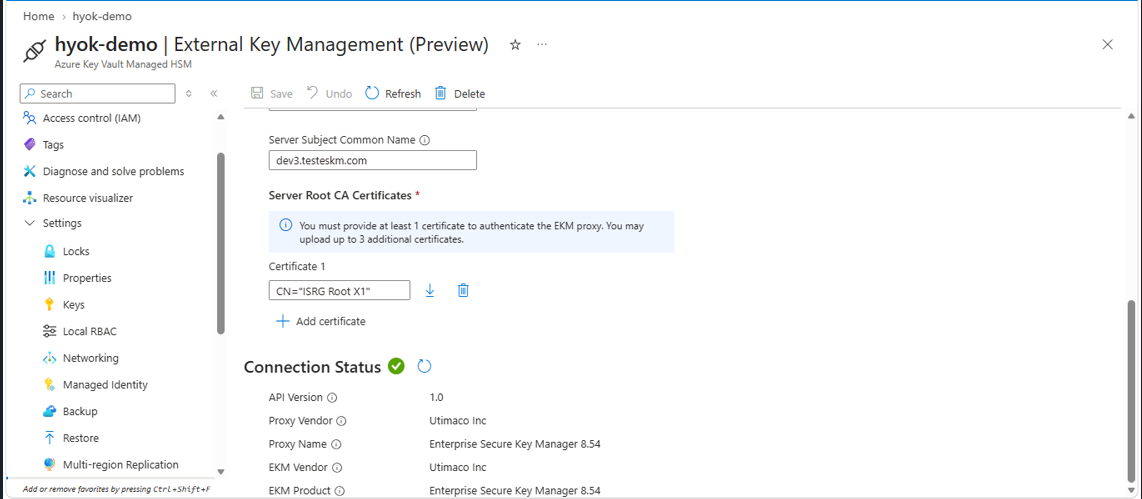Click the info icon next to Proxy Vendor
The image size is (1142, 499).
click(341, 421)
